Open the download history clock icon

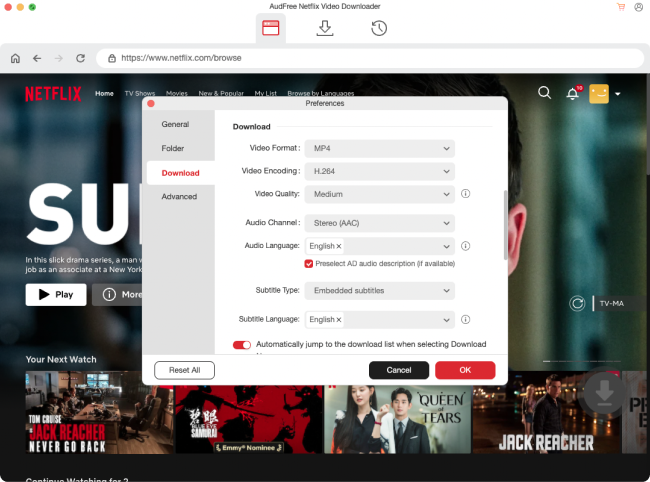(x=379, y=28)
